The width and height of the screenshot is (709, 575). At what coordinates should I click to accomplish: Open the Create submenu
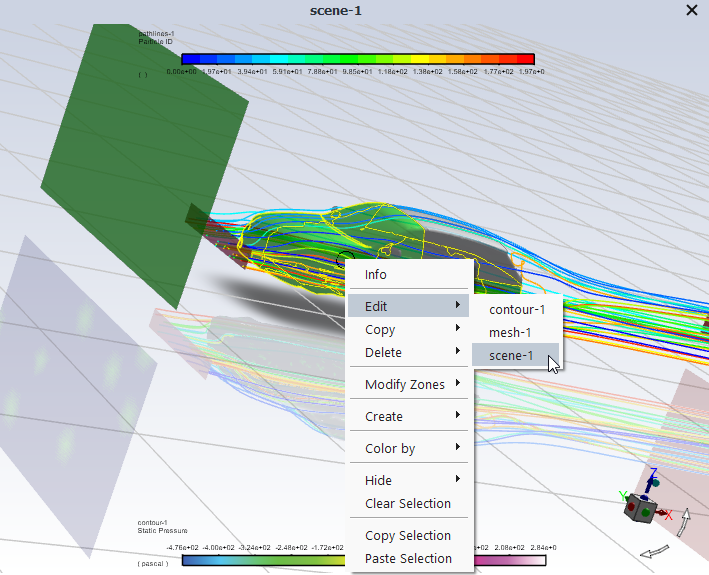click(409, 416)
